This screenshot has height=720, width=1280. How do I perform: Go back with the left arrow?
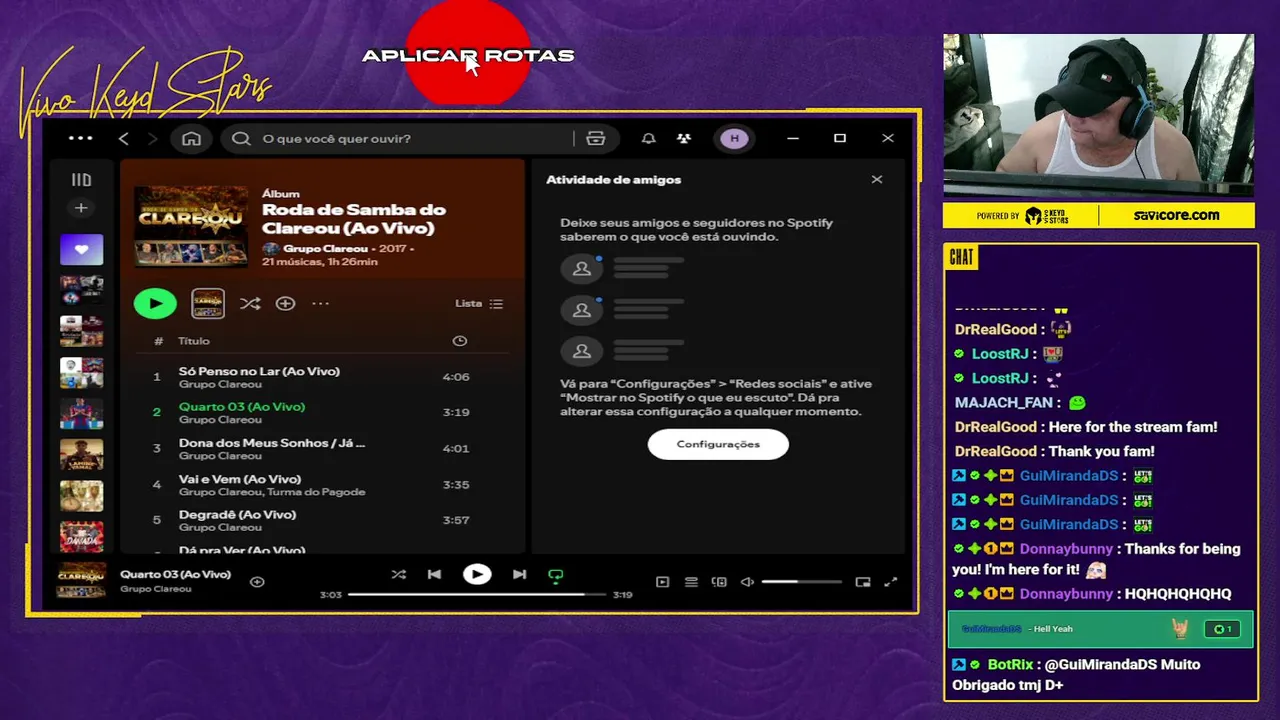coord(123,138)
